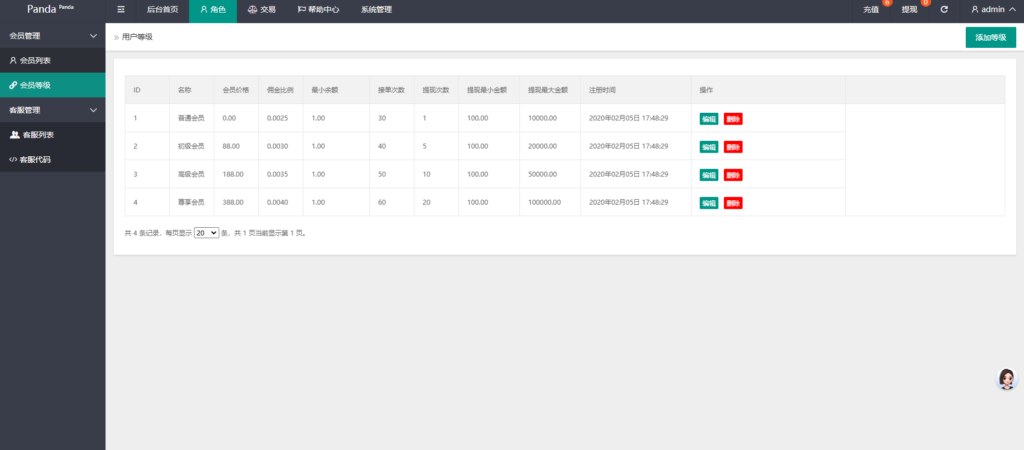Collapse the 会员管理 sidebar group
The width and height of the screenshot is (1024, 450).
coord(52,35)
